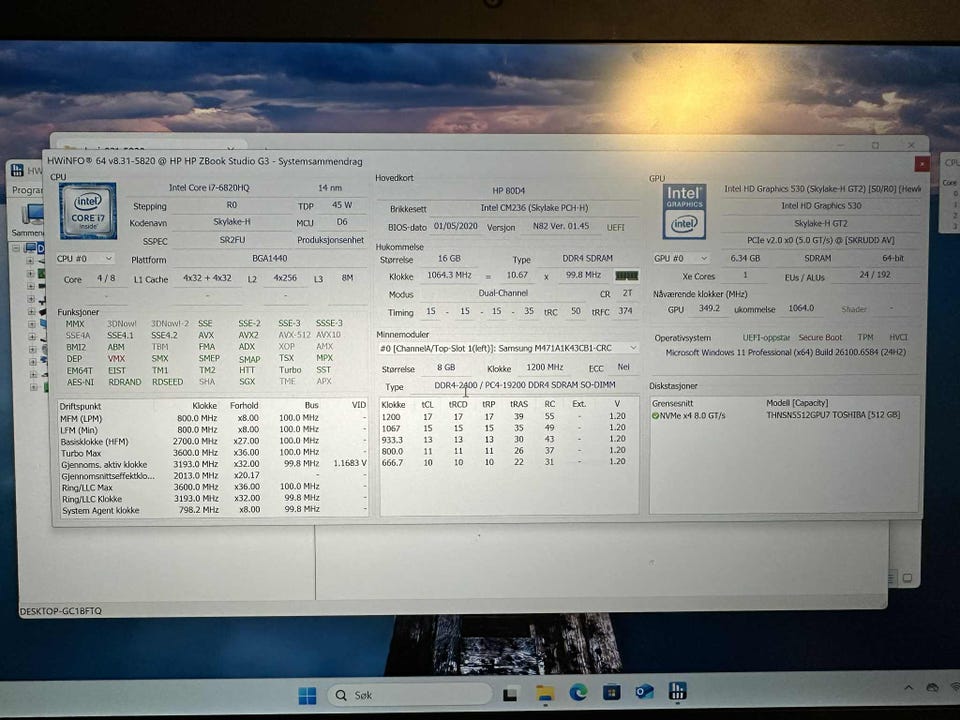Launch Microsoft Edge from the taskbar
Screen dimensions: 960x720
pyautogui.click(x=578, y=692)
